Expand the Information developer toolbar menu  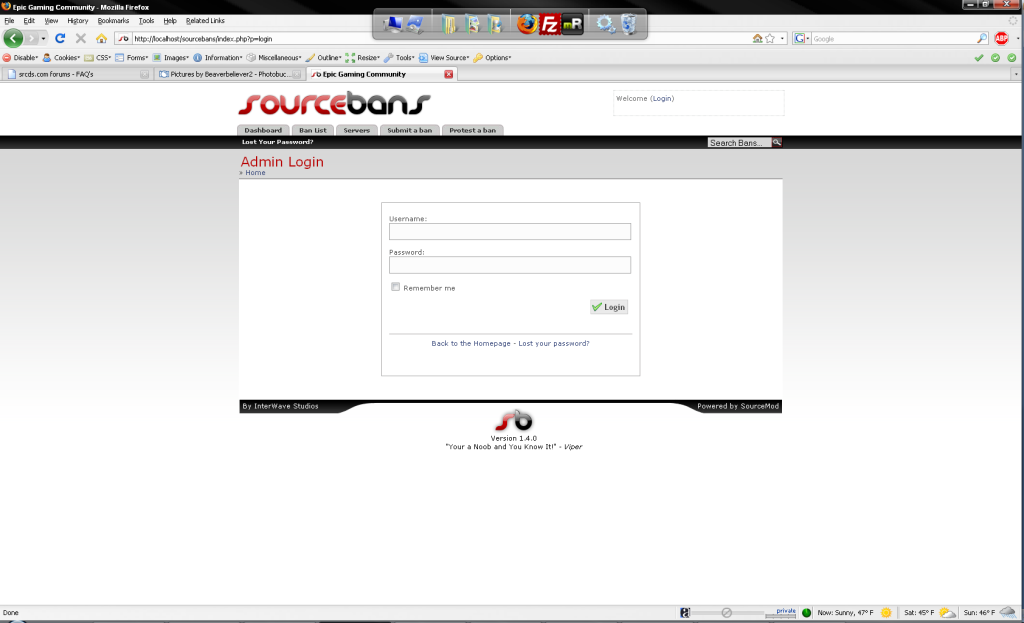click(217, 57)
